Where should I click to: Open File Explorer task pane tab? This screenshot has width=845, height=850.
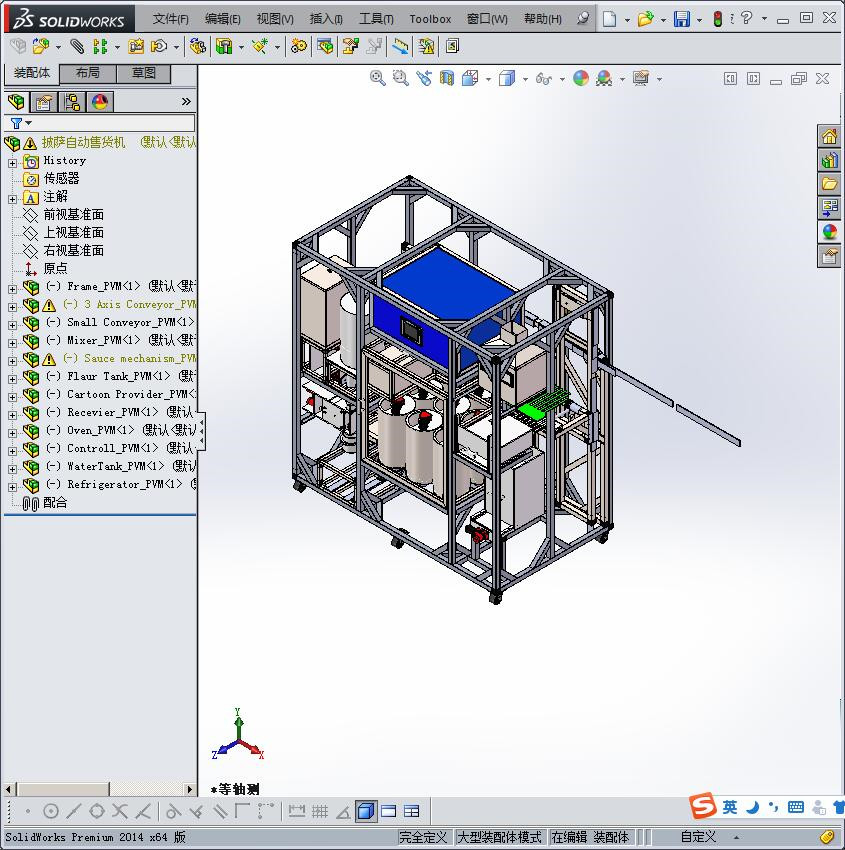(x=829, y=184)
